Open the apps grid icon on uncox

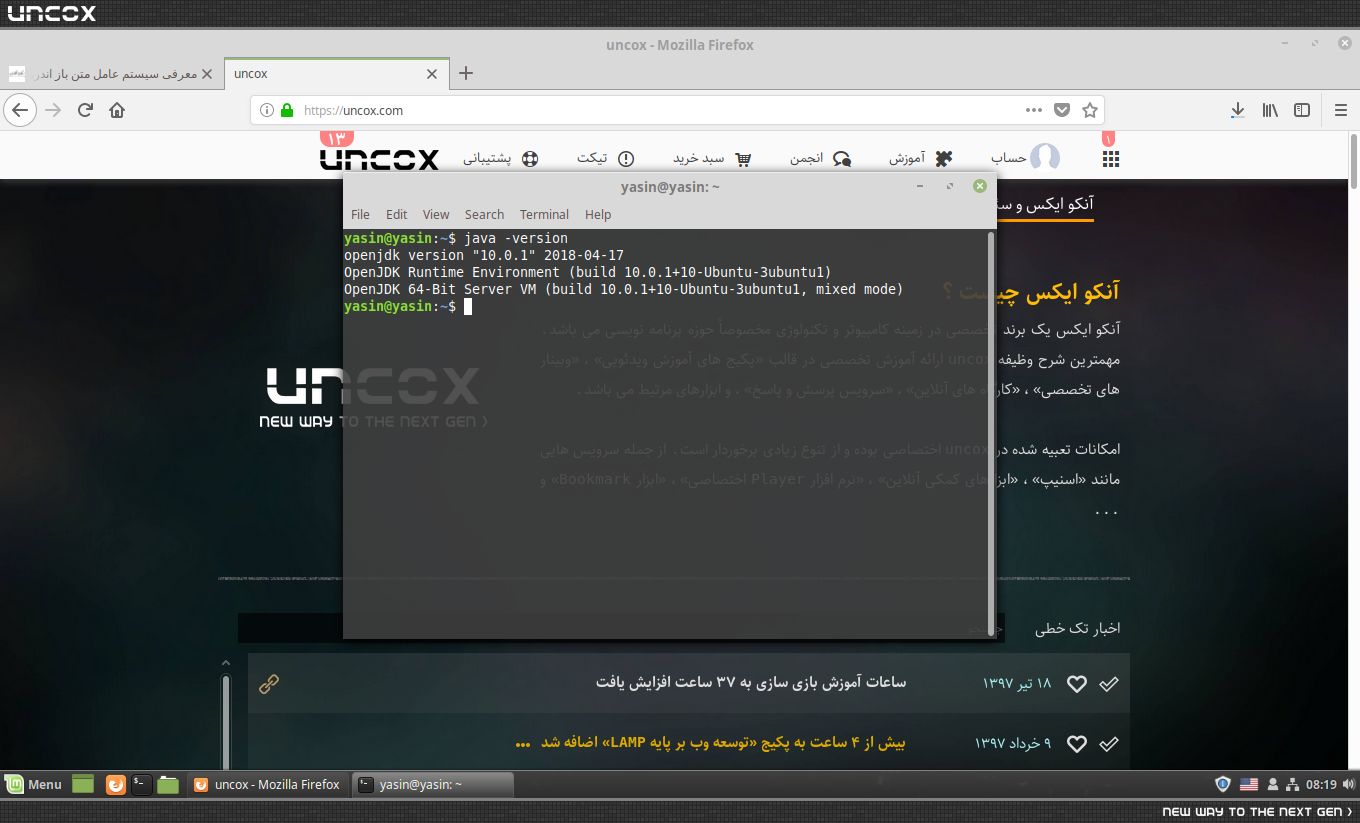click(1110, 159)
